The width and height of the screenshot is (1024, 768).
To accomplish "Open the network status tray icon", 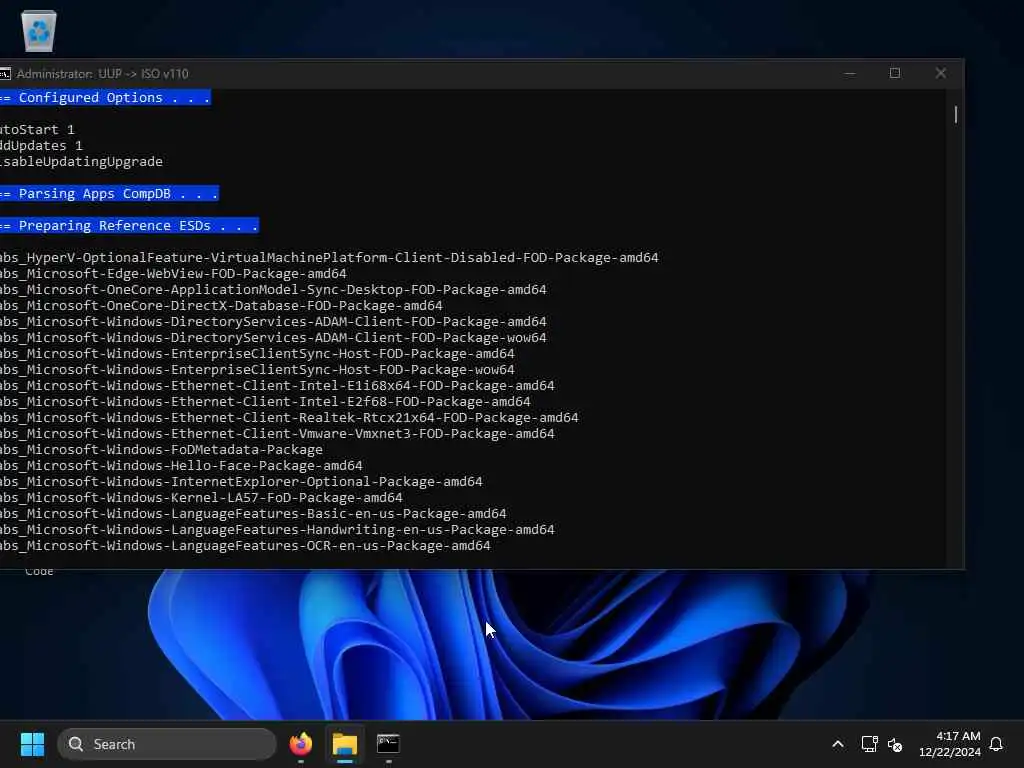I will (x=869, y=744).
